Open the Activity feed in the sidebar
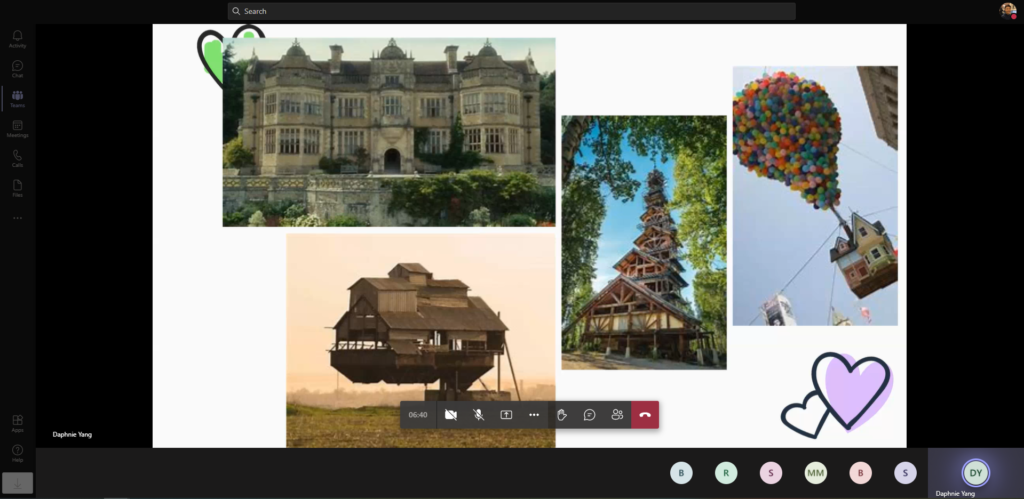The image size is (1024, 499). click(x=18, y=39)
